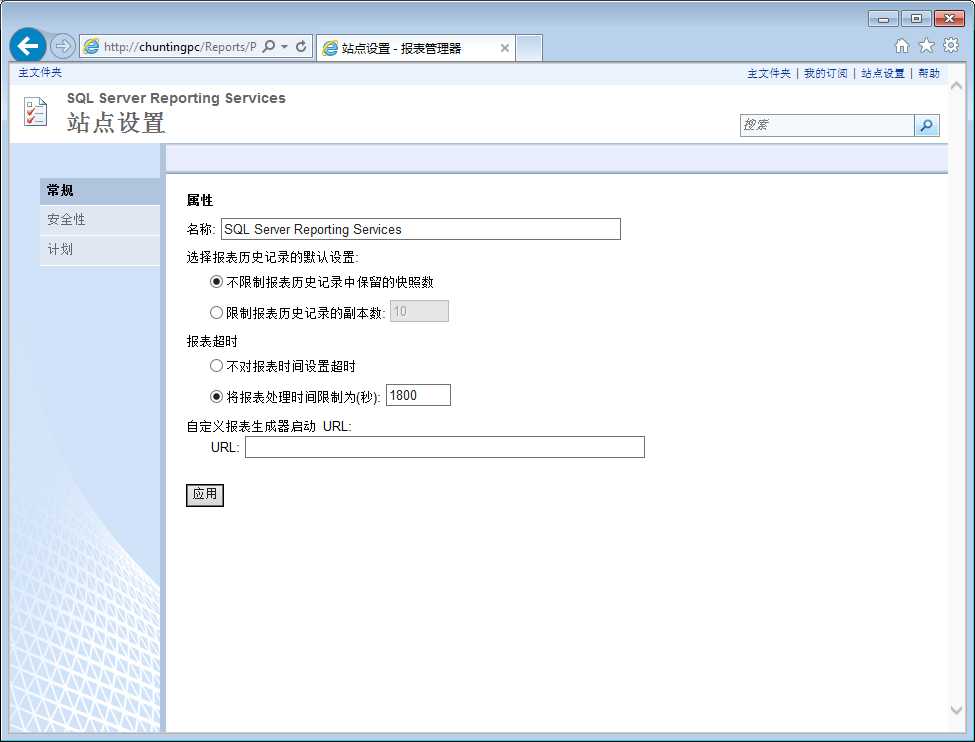
Task: Click the site settings checklist page icon
Action: [35, 112]
